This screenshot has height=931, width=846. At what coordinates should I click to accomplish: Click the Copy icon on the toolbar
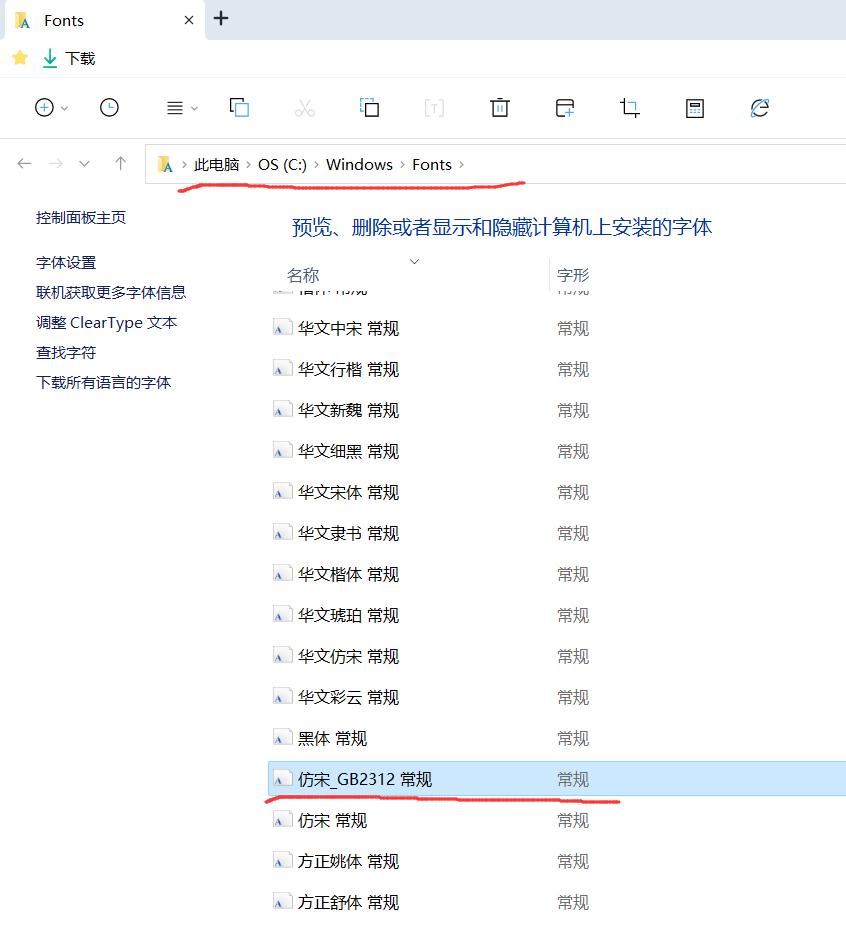tap(239, 108)
